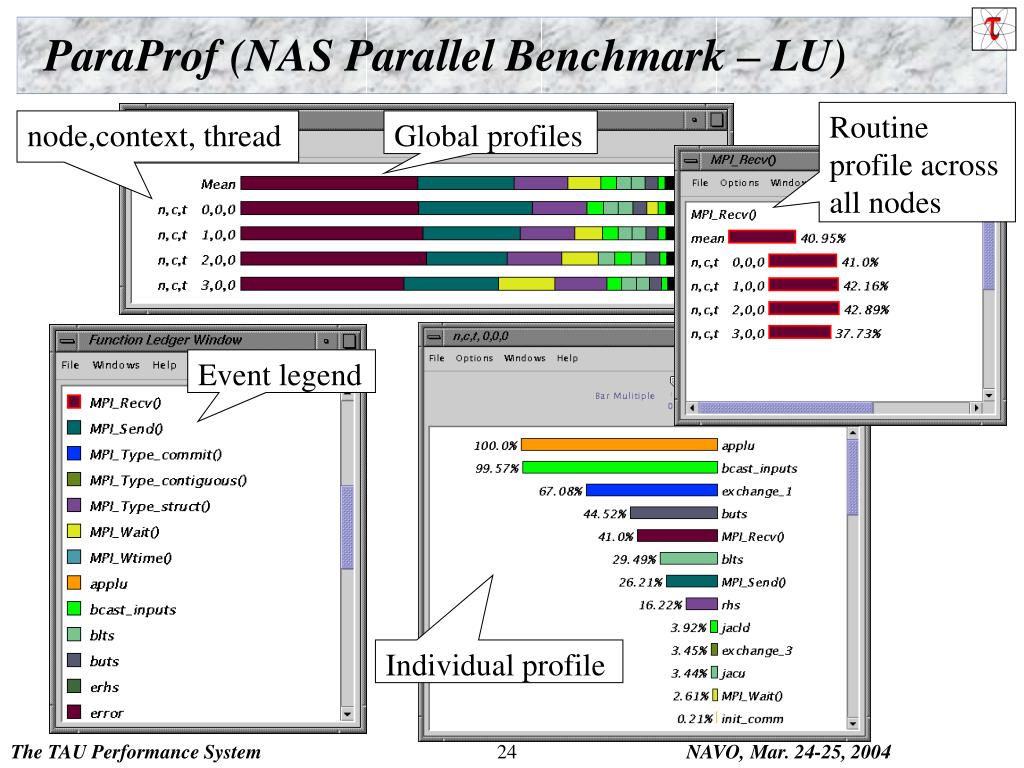Select the buts gray legend swatch

(x=74, y=660)
